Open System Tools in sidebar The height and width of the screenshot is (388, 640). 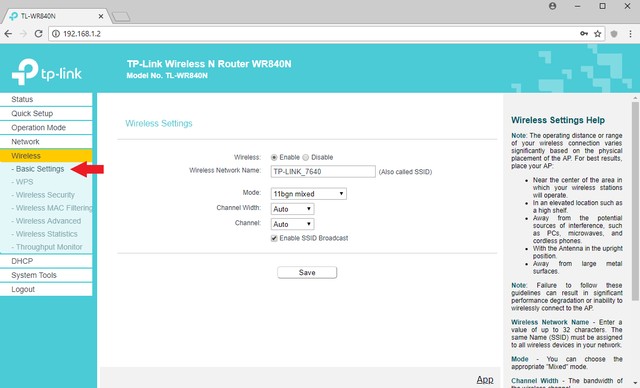[46, 275]
